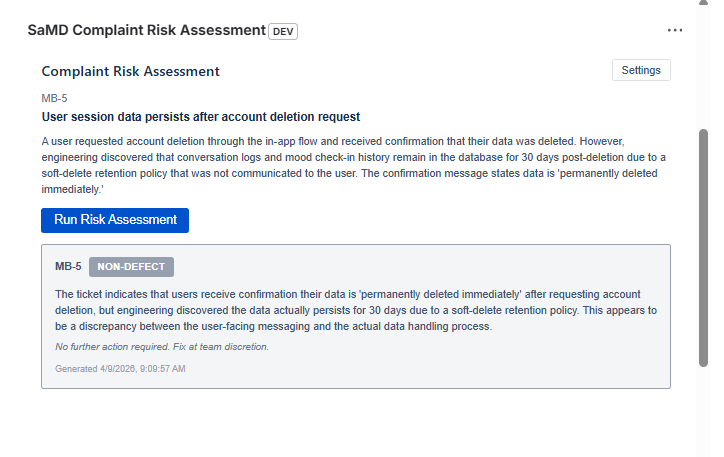Click the Generated timestamp in the result card
The image size is (724, 457).
pyautogui.click(x=120, y=369)
